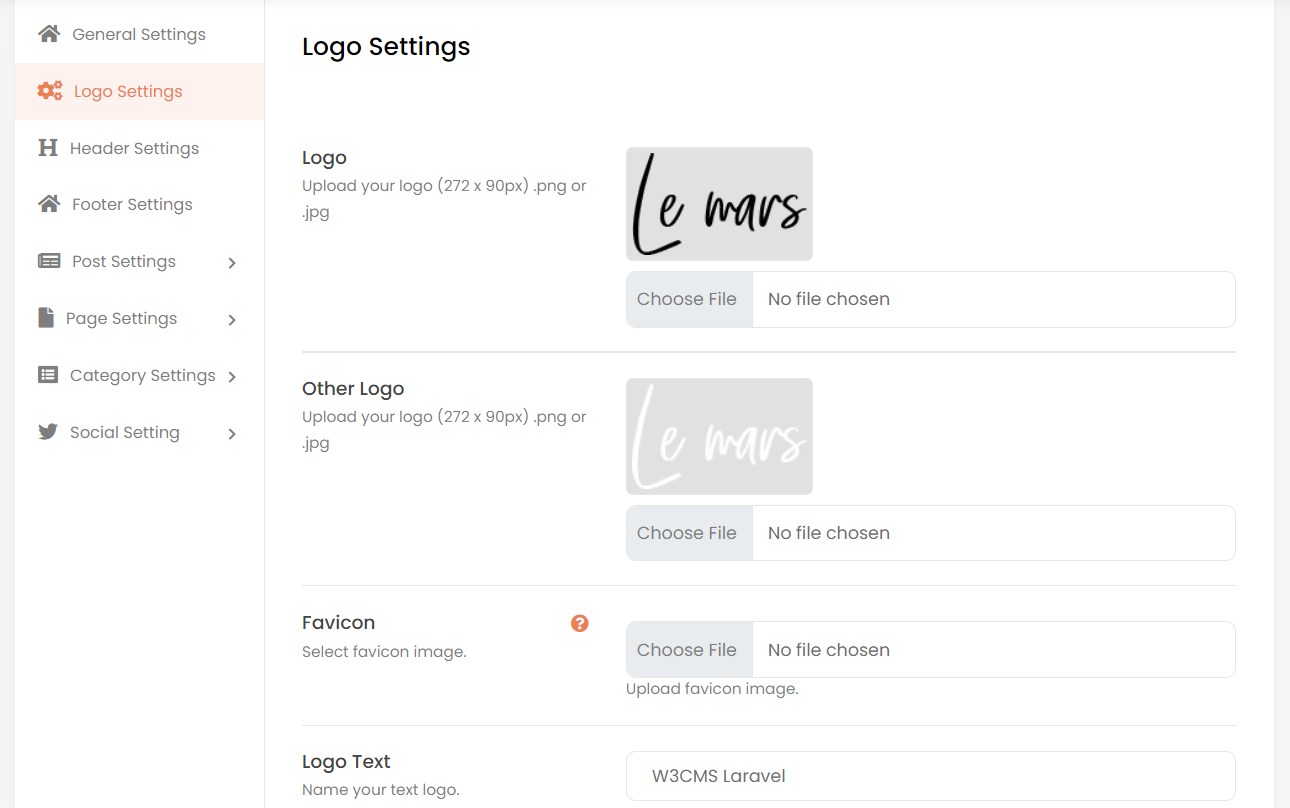The image size is (1290, 808).
Task: Click the General Settings home icon
Action: click(x=48, y=34)
